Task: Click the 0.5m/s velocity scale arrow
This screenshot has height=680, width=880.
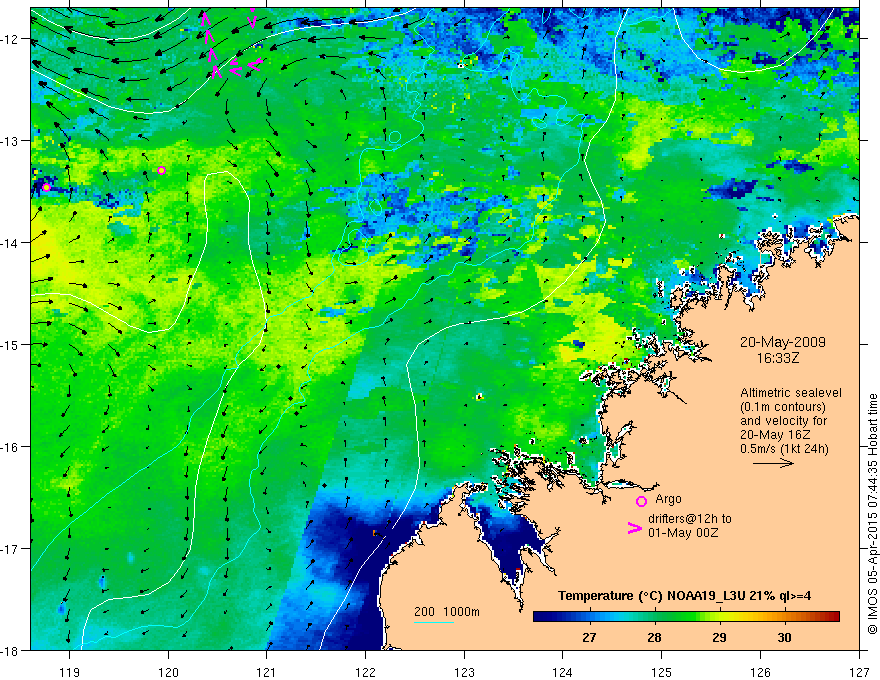Action: (773, 463)
